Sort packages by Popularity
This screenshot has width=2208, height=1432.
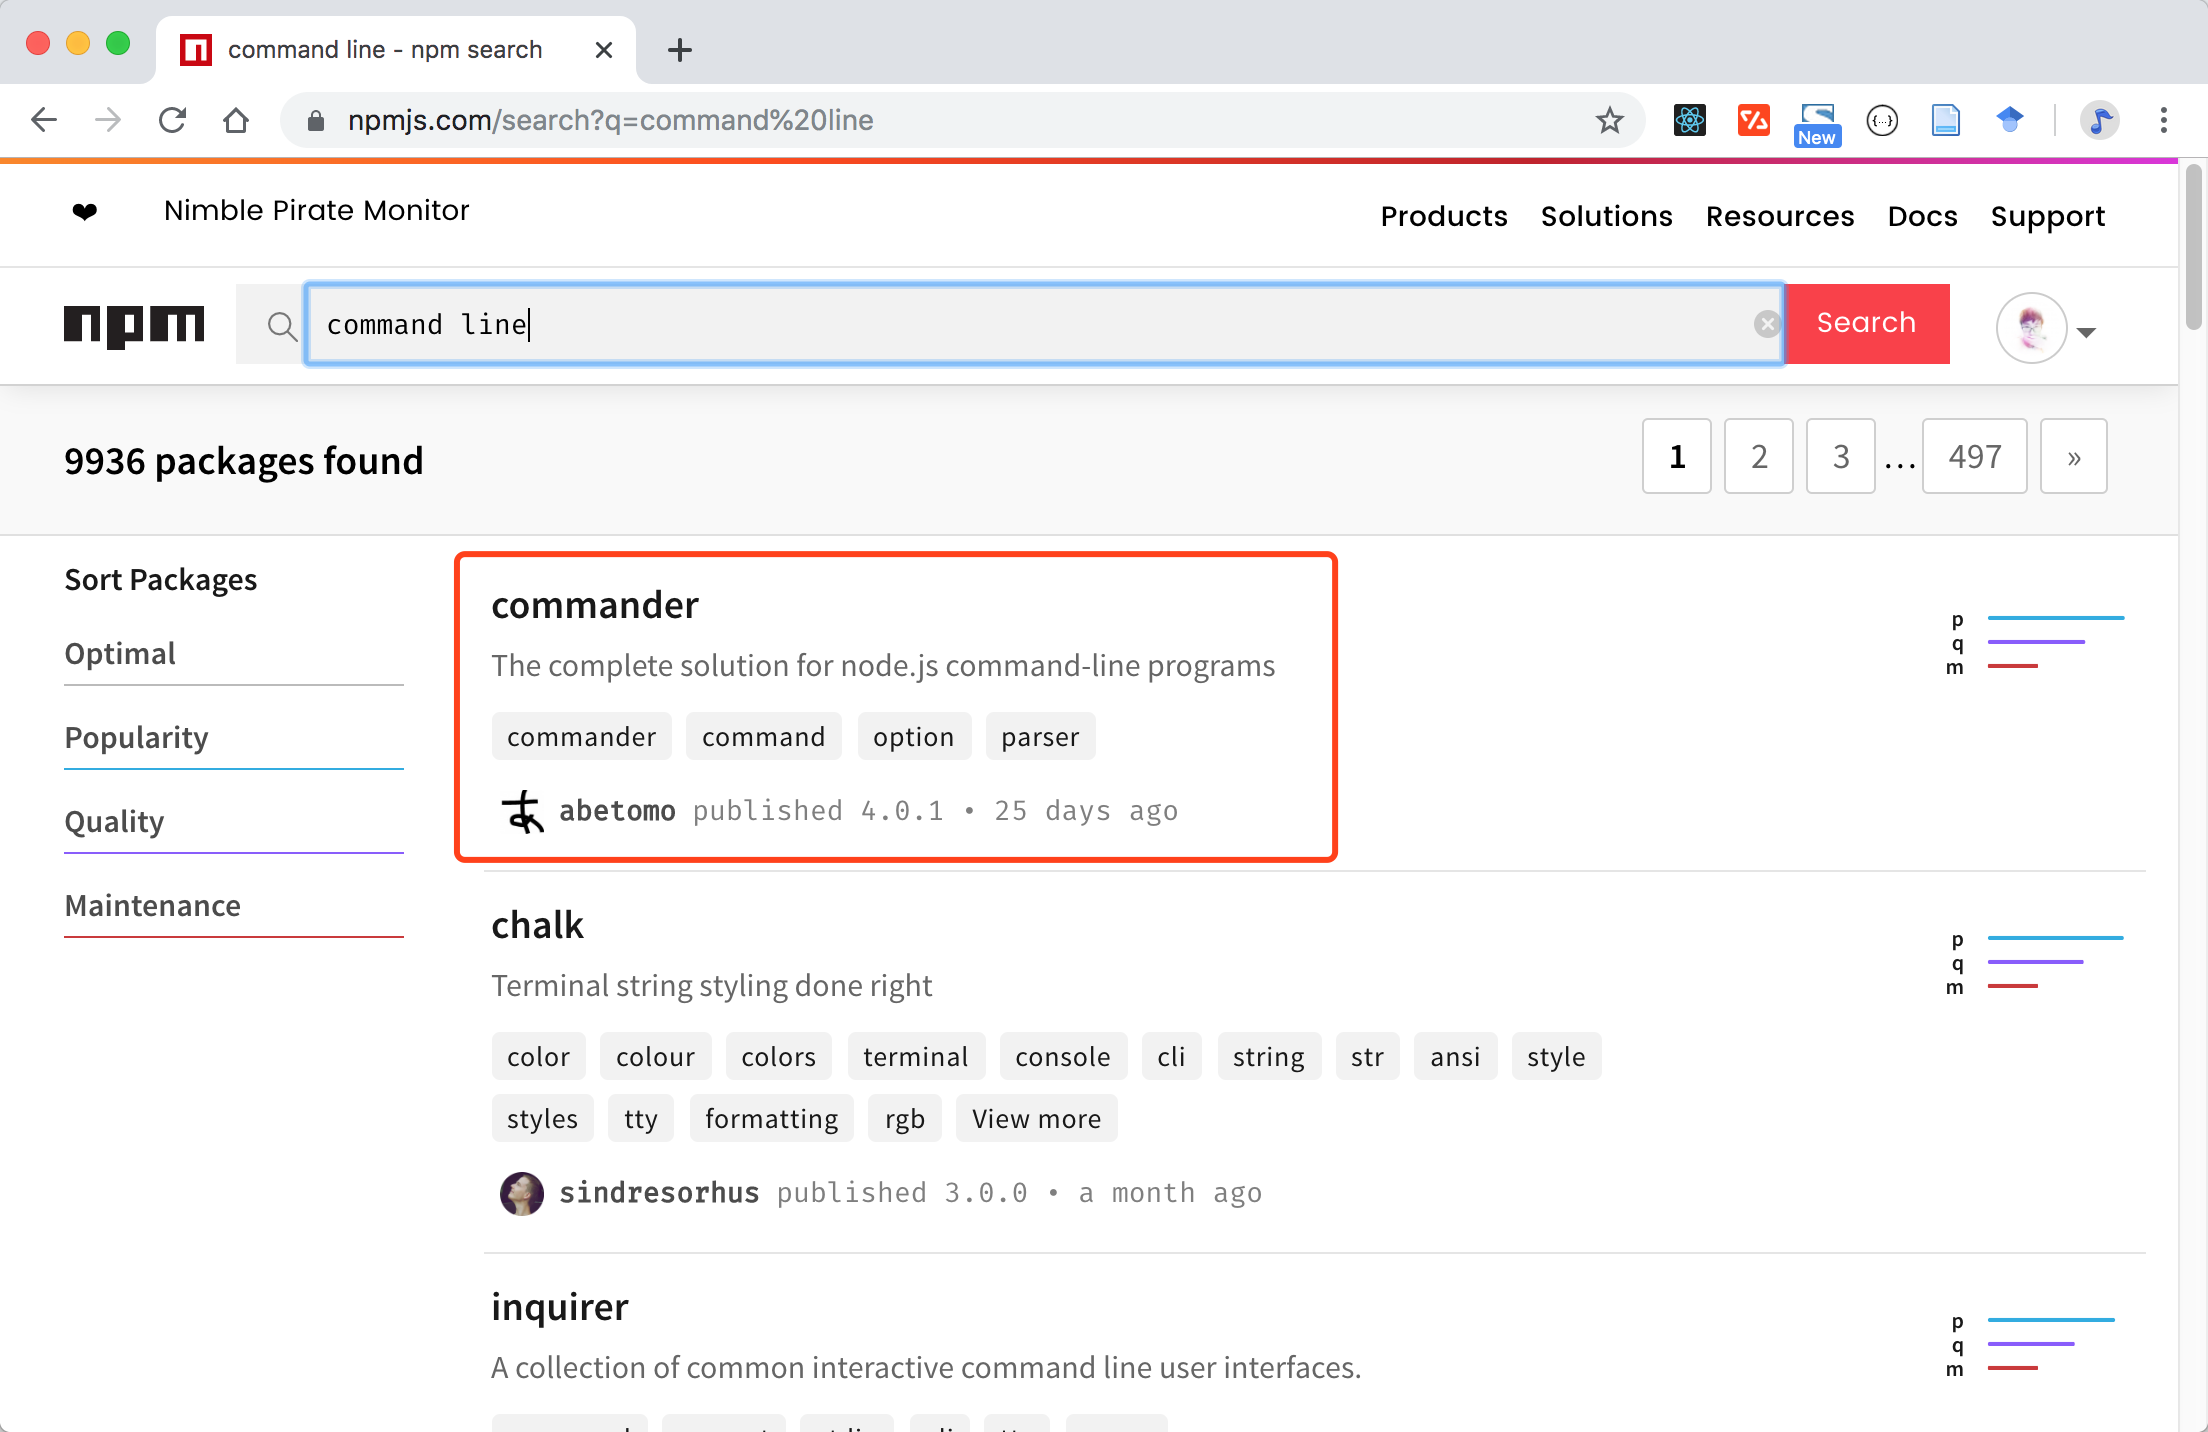[137, 737]
